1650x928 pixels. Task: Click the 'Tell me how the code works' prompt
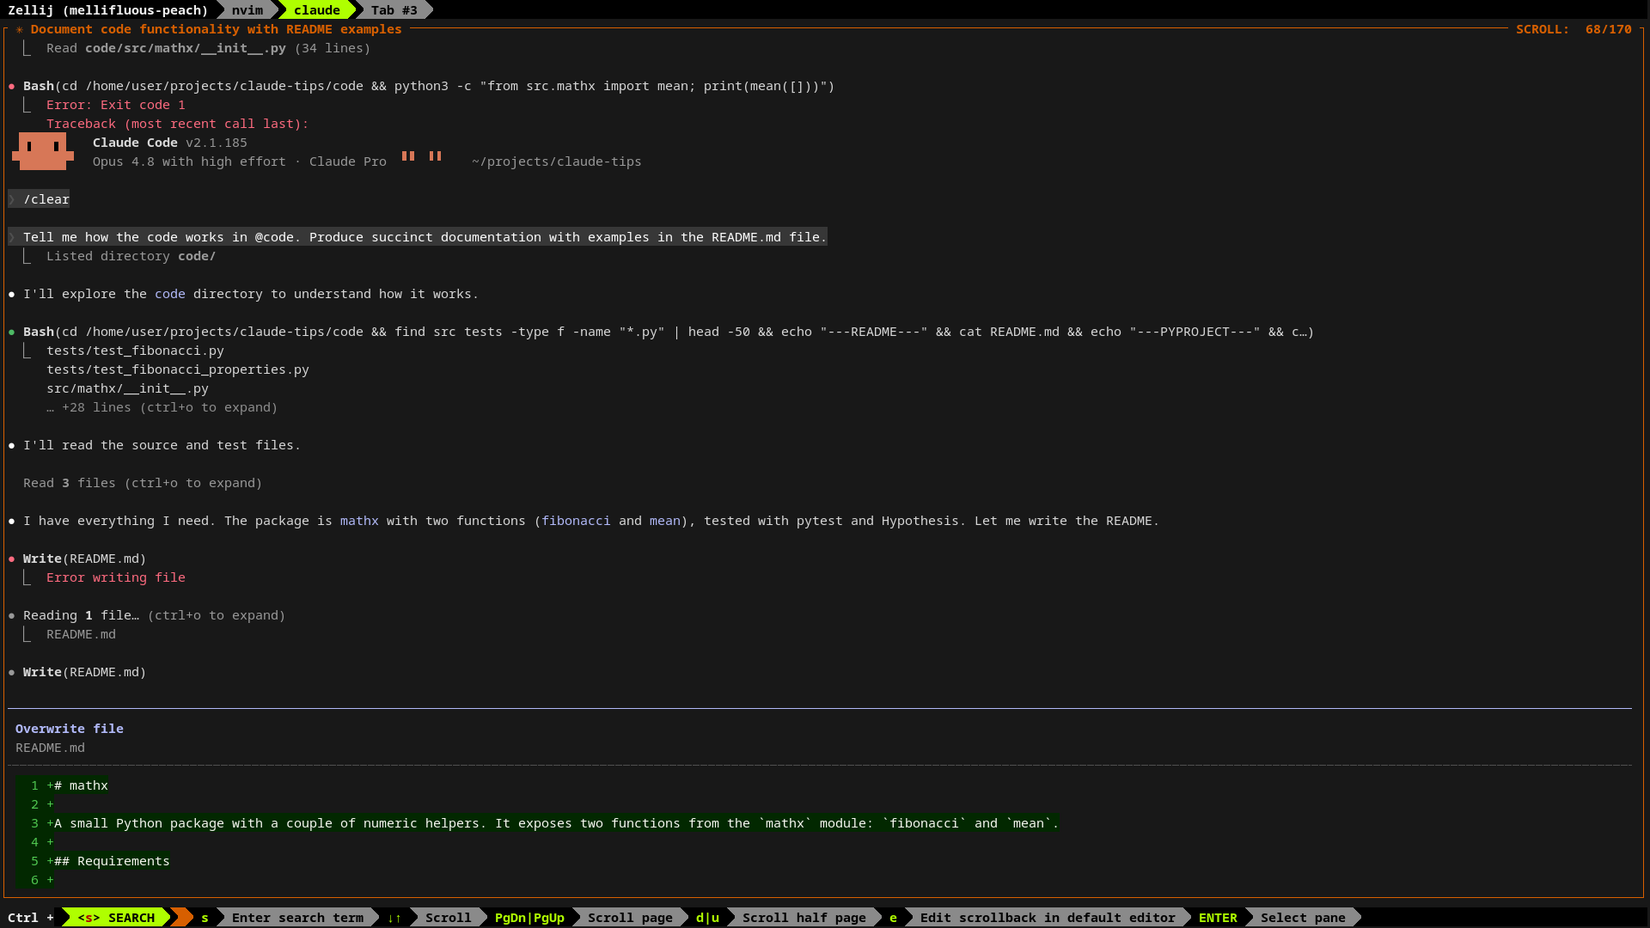[418, 237]
